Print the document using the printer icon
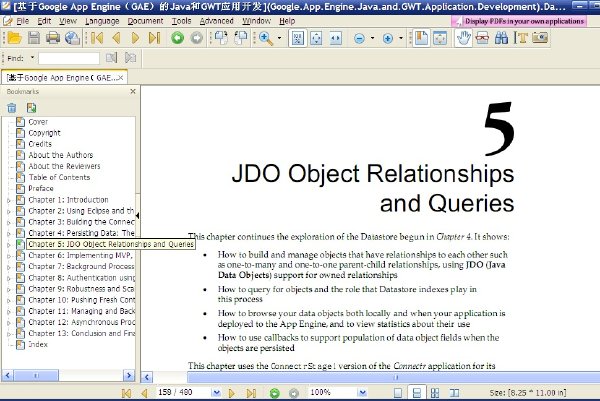The height and width of the screenshot is (401, 600). (x=53, y=38)
